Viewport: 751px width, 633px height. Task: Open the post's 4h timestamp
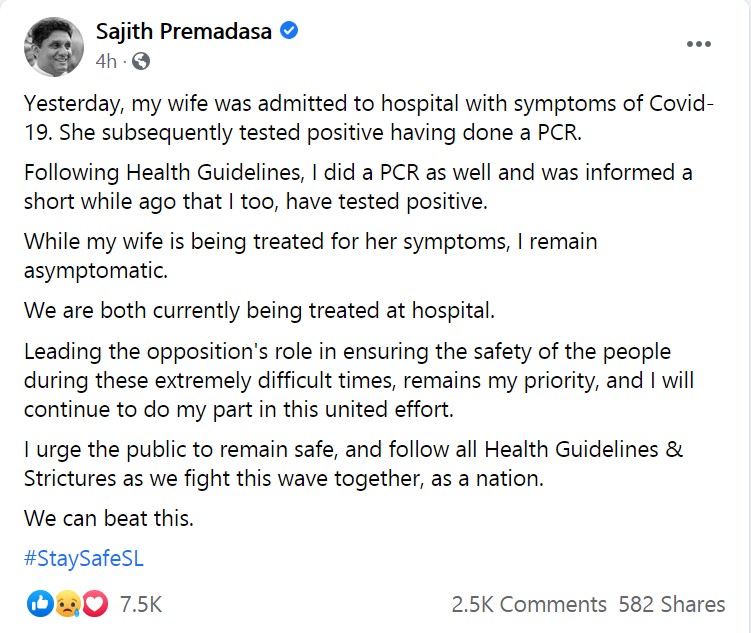tap(106, 61)
